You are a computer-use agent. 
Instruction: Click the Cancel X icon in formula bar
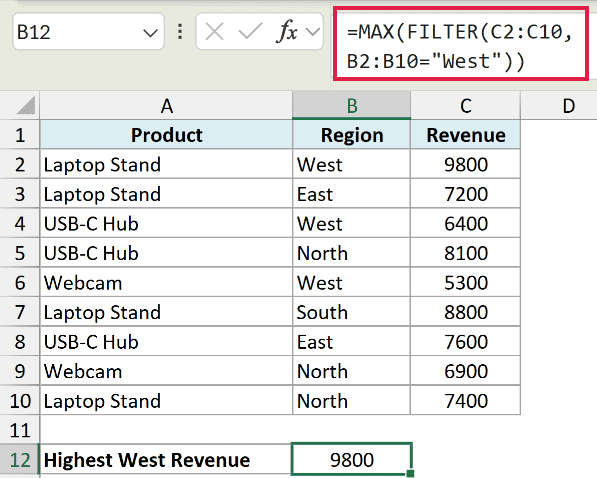tap(214, 32)
